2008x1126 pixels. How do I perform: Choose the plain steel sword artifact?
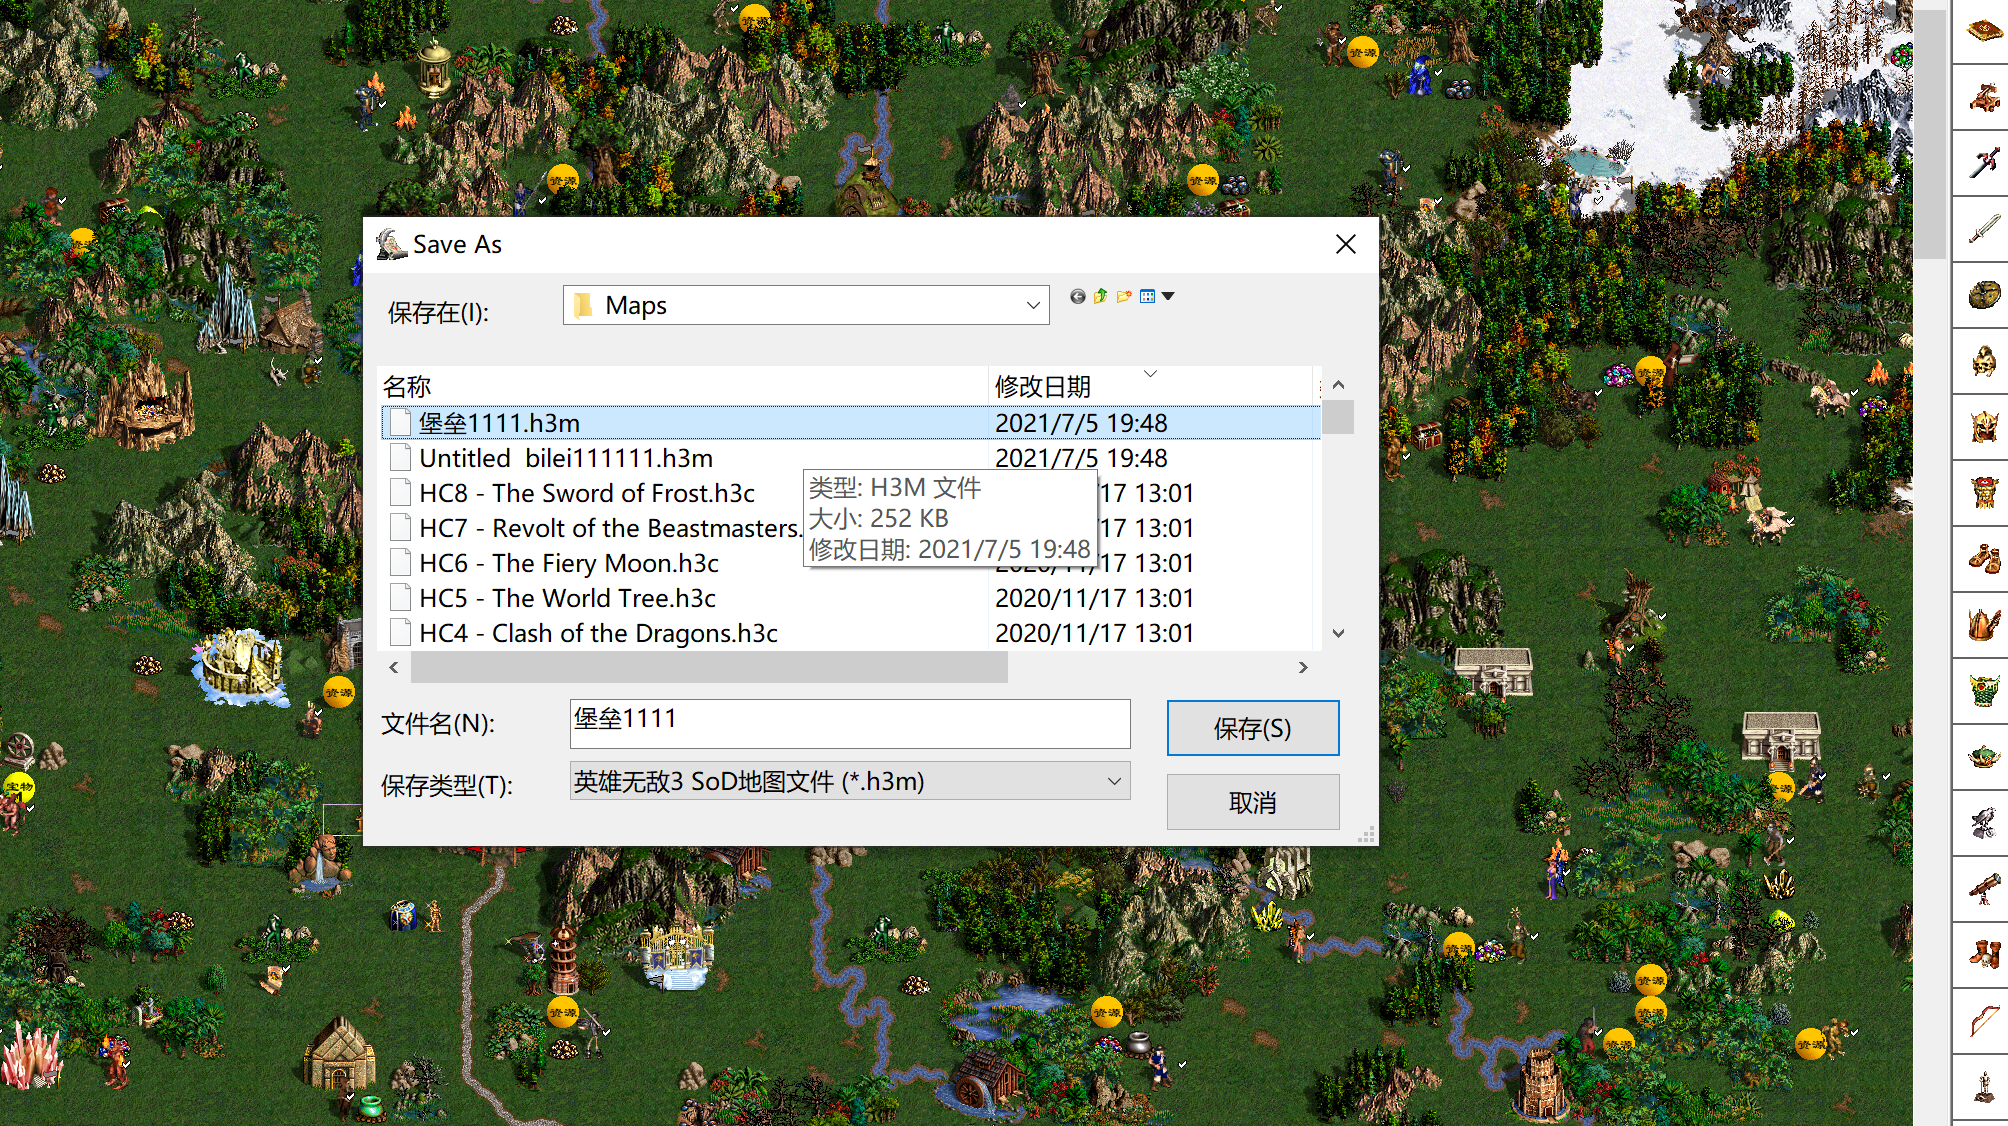1985,229
